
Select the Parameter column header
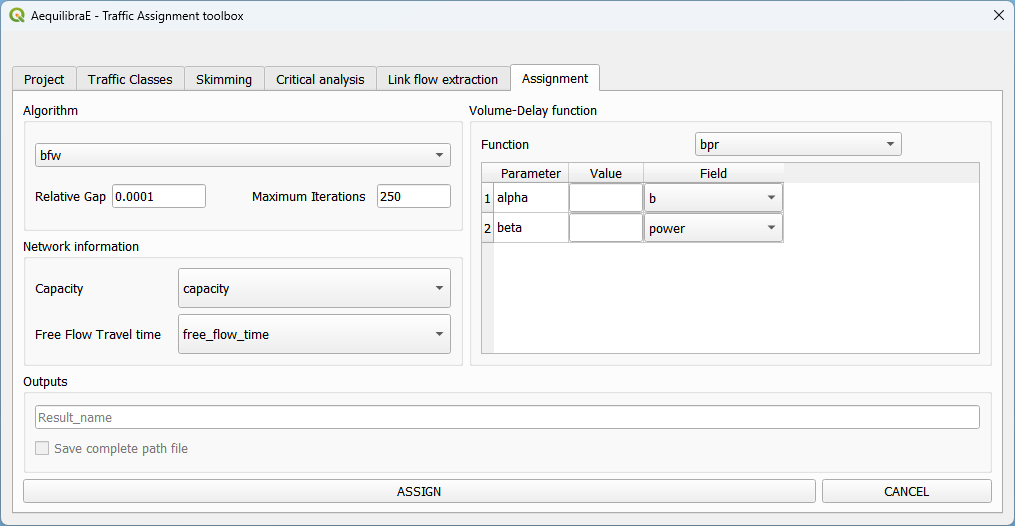(x=531, y=173)
